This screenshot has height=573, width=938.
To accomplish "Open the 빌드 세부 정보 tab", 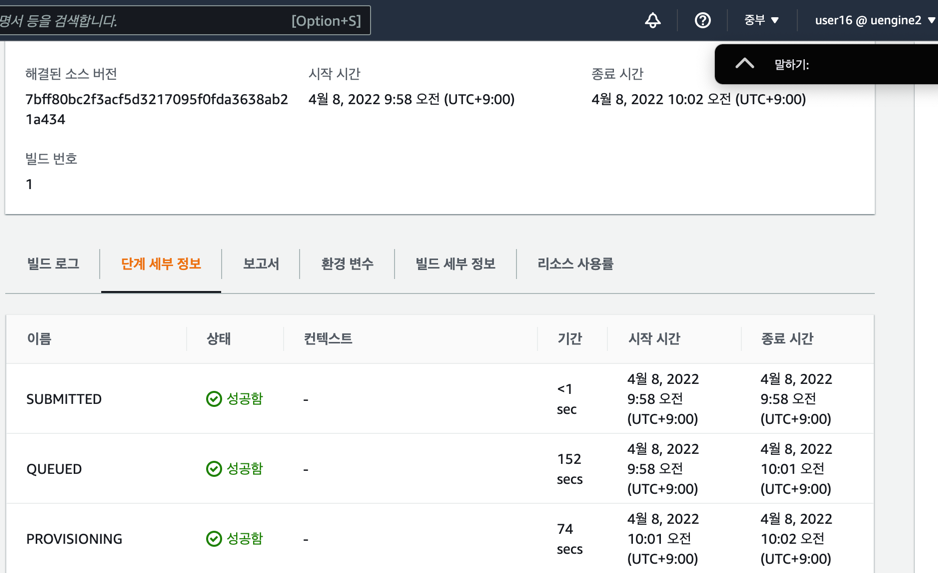I will 455,264.
